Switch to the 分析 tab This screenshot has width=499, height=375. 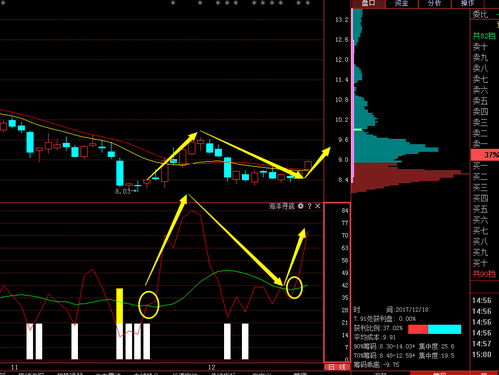point(434,3)
